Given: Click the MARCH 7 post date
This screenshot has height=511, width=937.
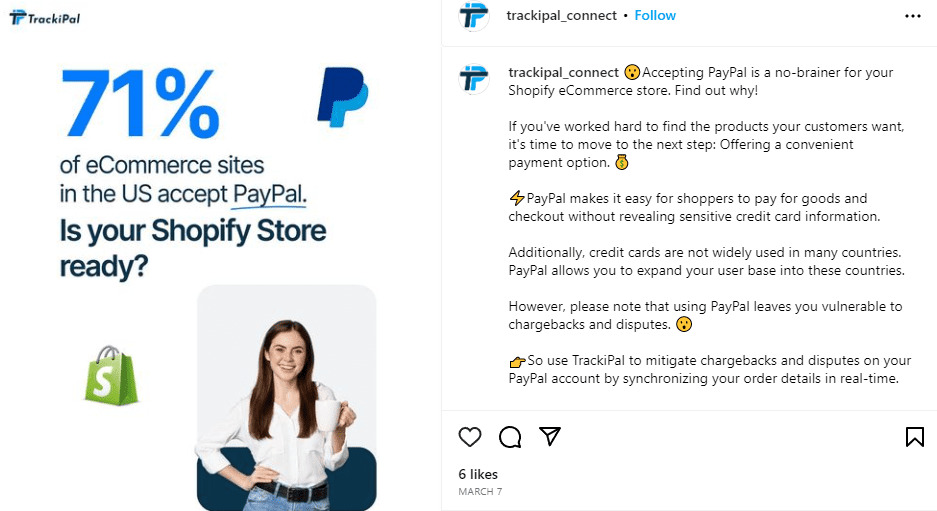Looking at the screenshot, I should pyautogui.click(x=480, y=491).
